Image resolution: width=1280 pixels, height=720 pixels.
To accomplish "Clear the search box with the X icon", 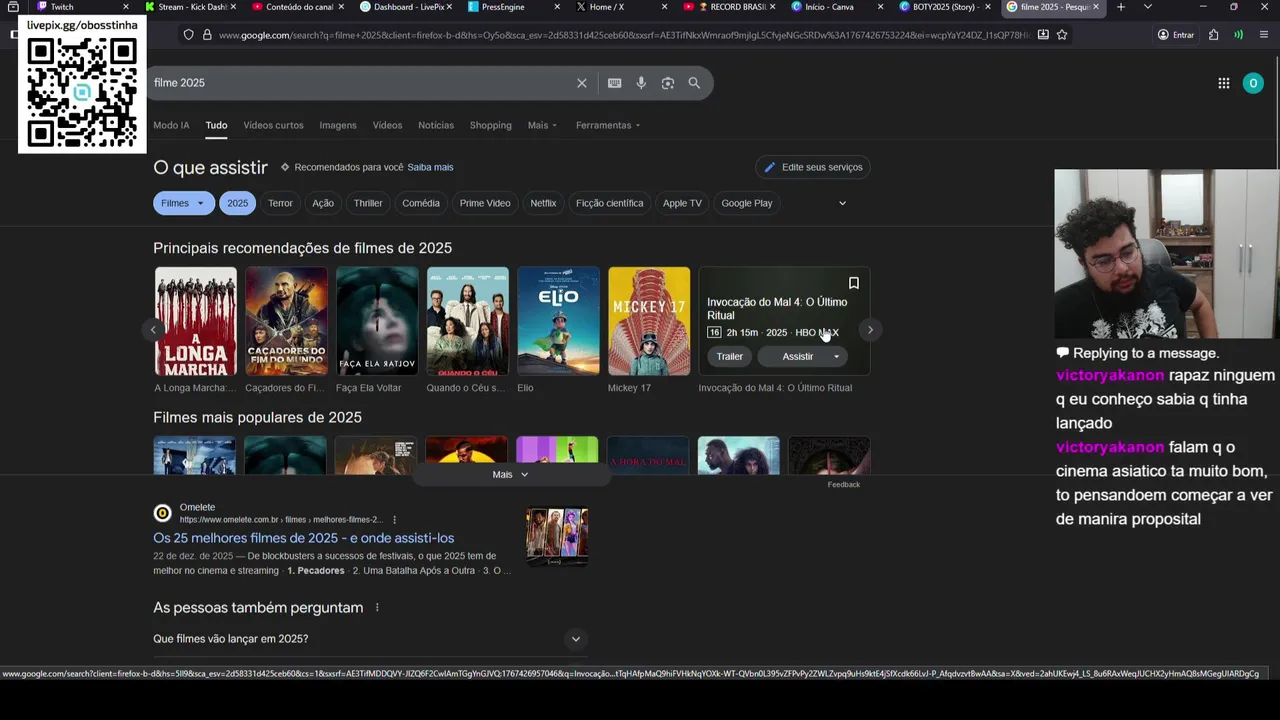I will (x=581, y=83).
